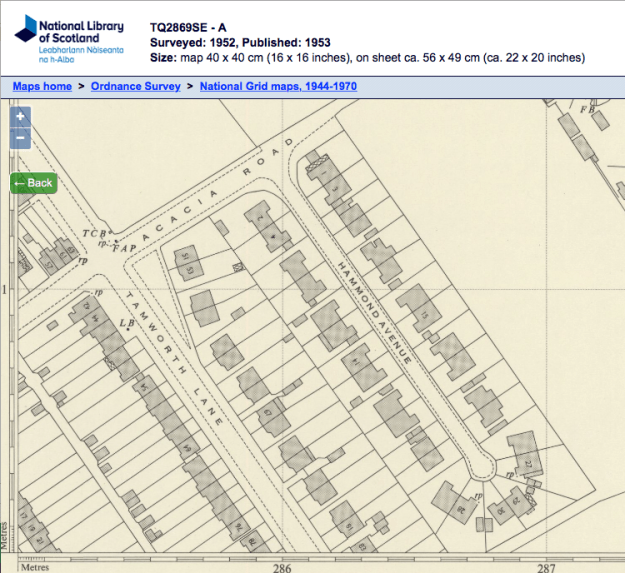Click the FAP marker near Acacia Road

tap(122, 247)
